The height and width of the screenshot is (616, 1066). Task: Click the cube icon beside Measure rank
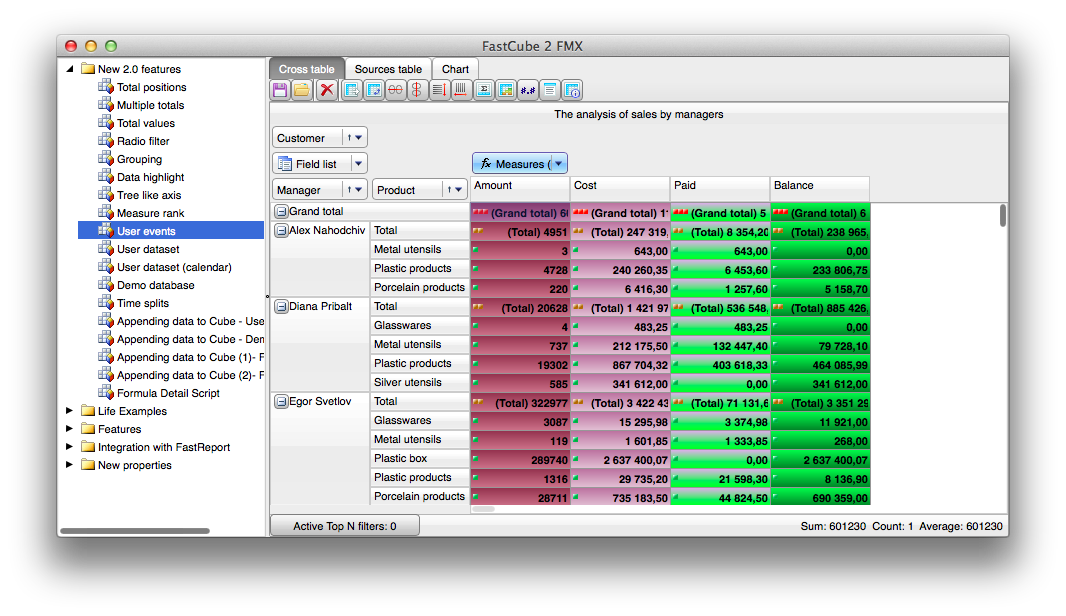click(105, 212)
